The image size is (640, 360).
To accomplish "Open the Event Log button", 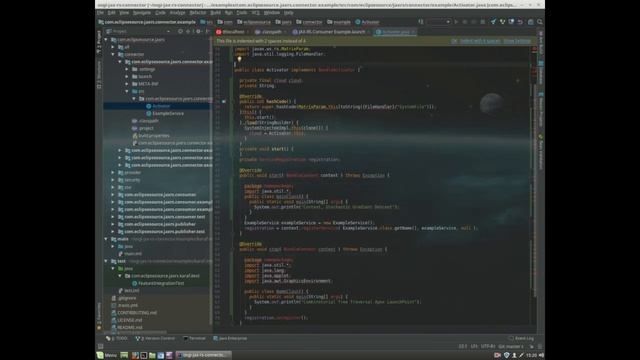I will click(x=521, y=338).
